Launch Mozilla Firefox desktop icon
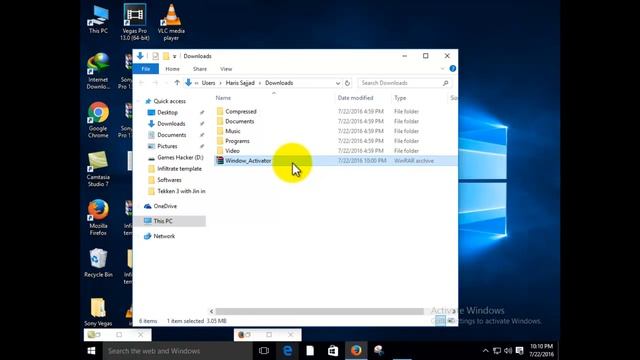 (98, 218)
